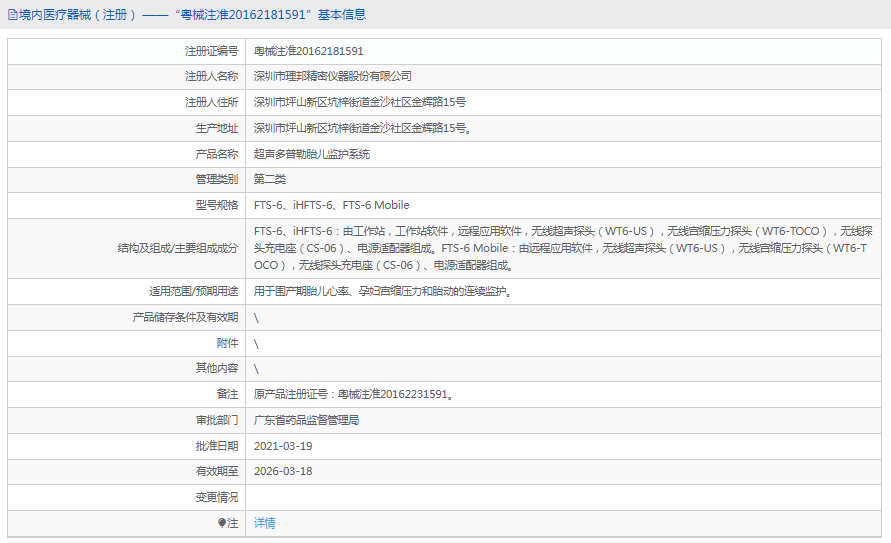
Task: Select approval department 广东省药品监督管理局
Action: point(306,420)
